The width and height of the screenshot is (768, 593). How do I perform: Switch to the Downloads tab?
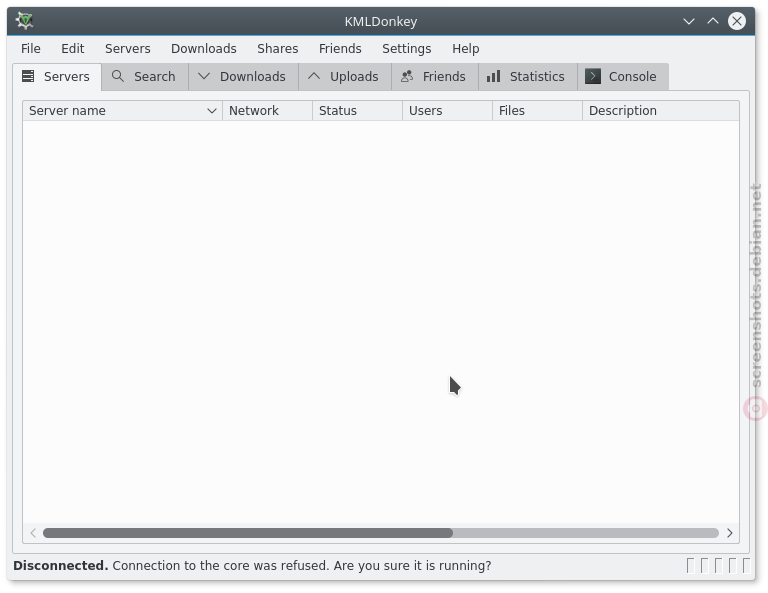[x=243, y=77]
